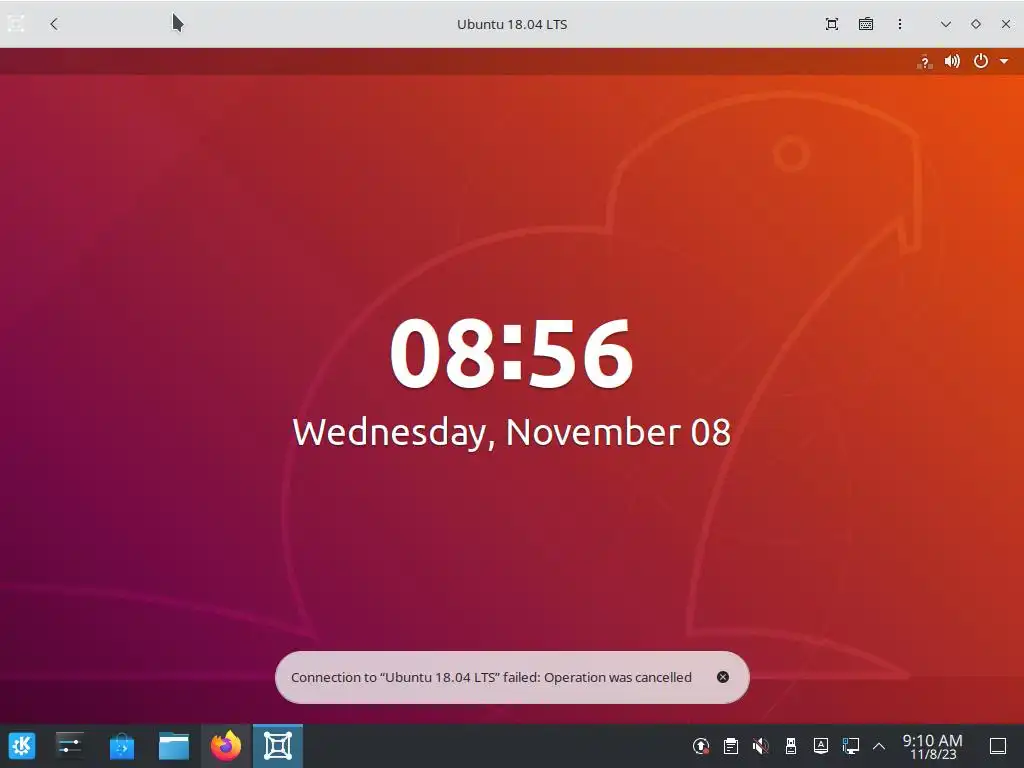Click the guest power icon in top bar
The height and width of the screenshot is (768, 1024).
coord(980,61)
